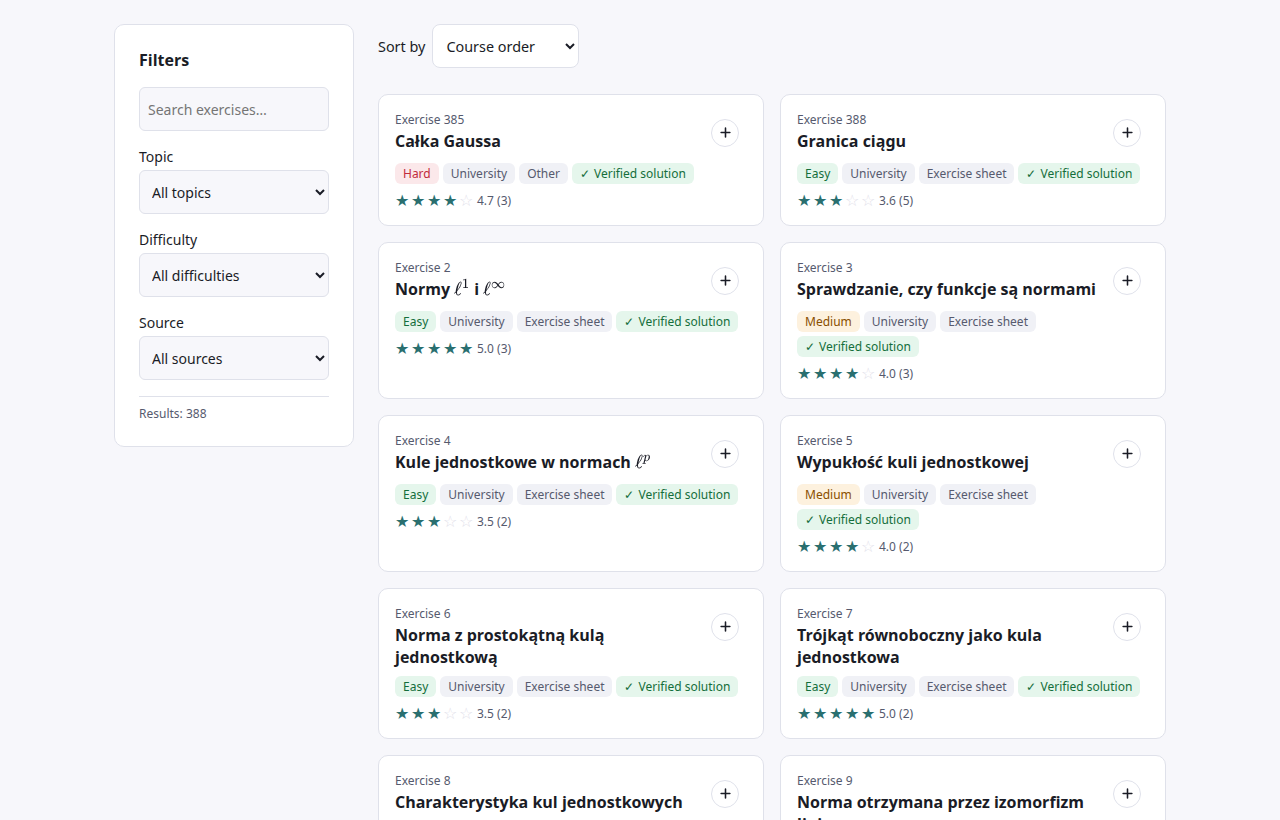Click Verified solution badge on Exercise 388
The width and height of the screenshot is (1280, 820).
coord(1079,173)
